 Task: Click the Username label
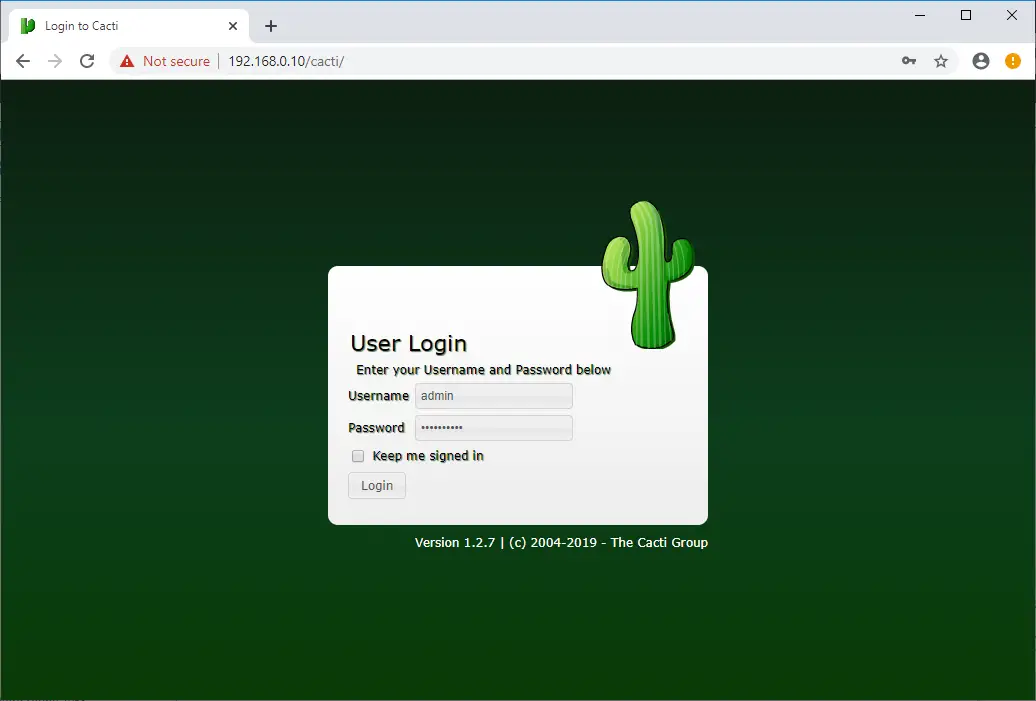379,396
